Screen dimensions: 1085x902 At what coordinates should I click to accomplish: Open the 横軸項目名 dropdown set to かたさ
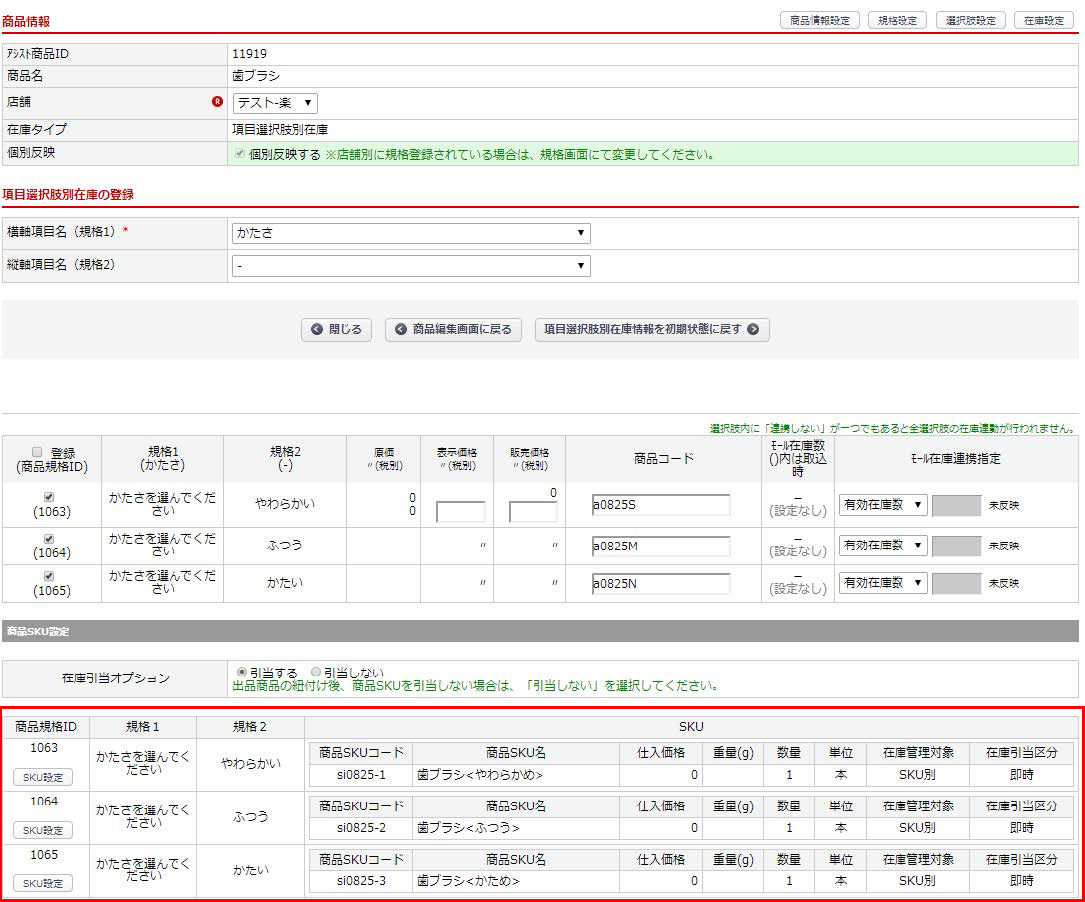[410, 233]
